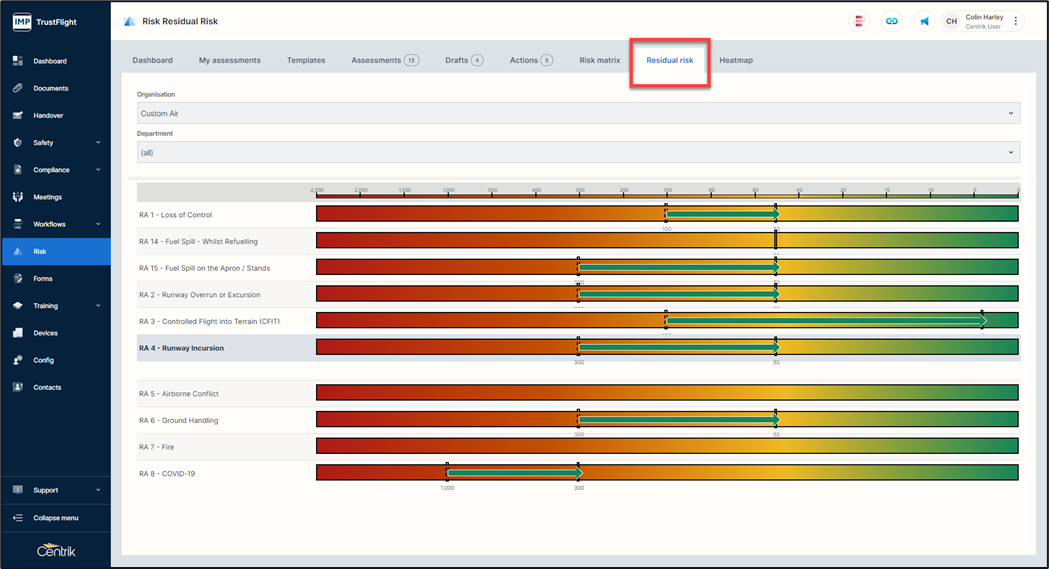Switch to the Risk matrix tab

click(600, 61)
